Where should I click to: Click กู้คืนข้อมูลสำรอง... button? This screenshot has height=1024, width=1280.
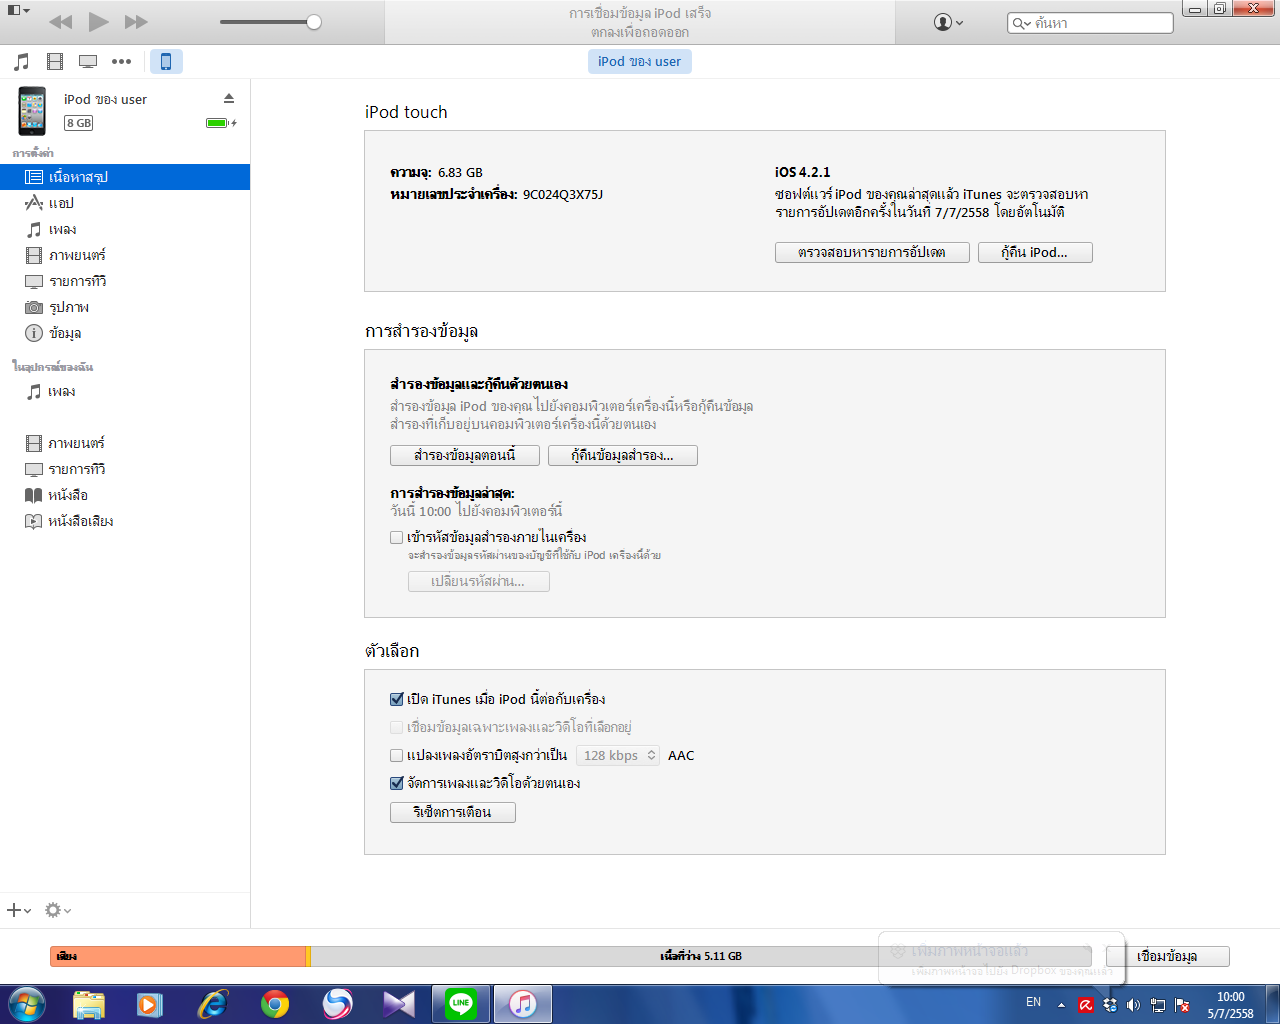click(x=622, y=455)
